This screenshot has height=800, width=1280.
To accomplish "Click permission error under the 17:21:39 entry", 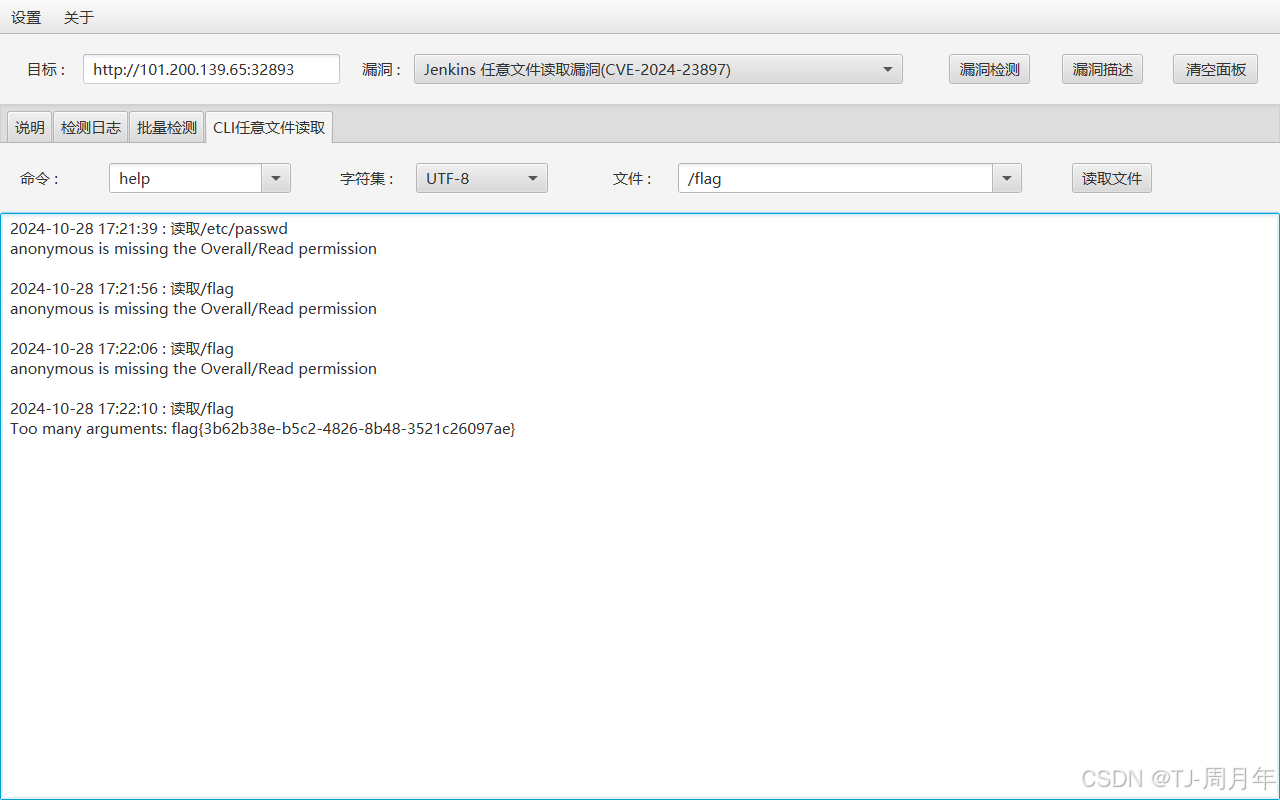I will click(193, 248).
